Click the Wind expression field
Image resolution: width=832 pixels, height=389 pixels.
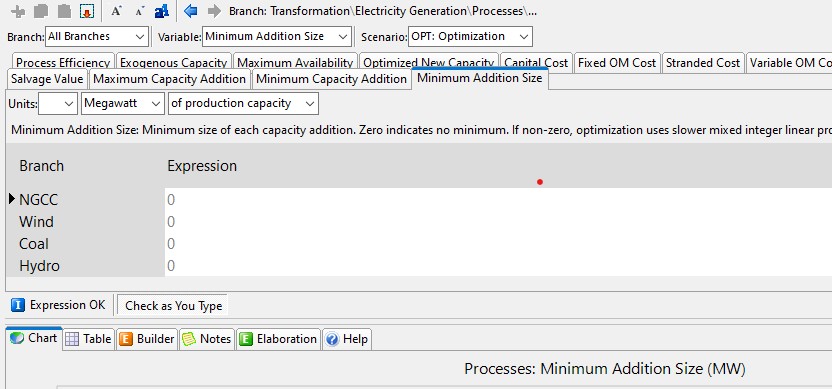pyautogui.click(x=498, y=222)
